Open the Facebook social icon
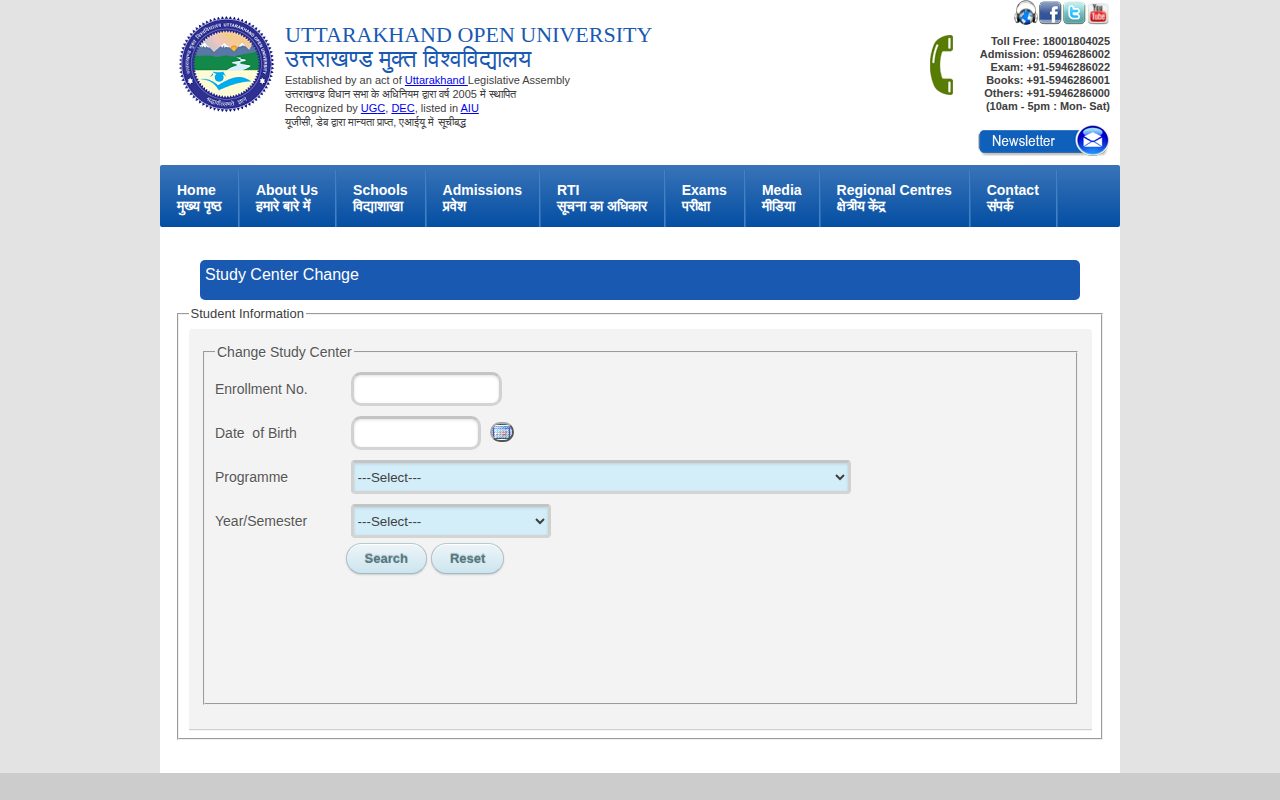This screenshot has height=800, width=1280. (1050, 13)
